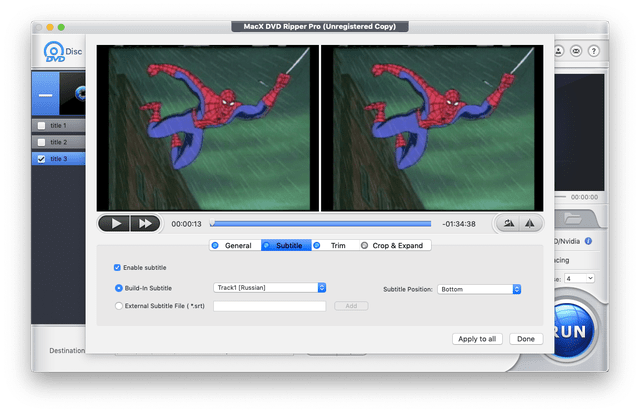Click the DVD Disc icon

52,52
